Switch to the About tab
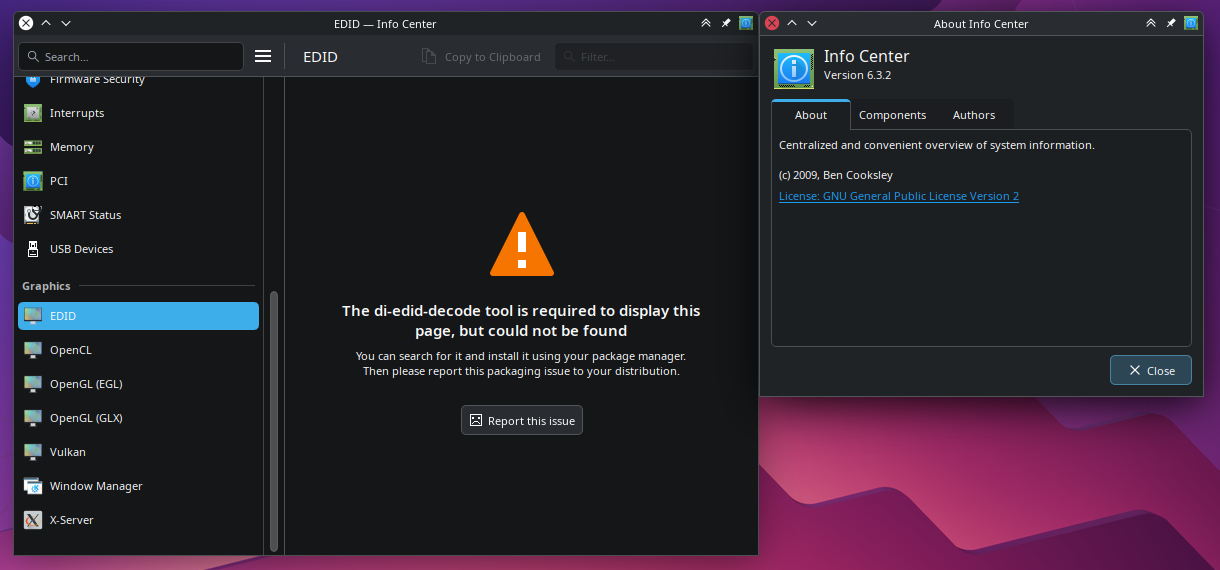 click(811, 115)
